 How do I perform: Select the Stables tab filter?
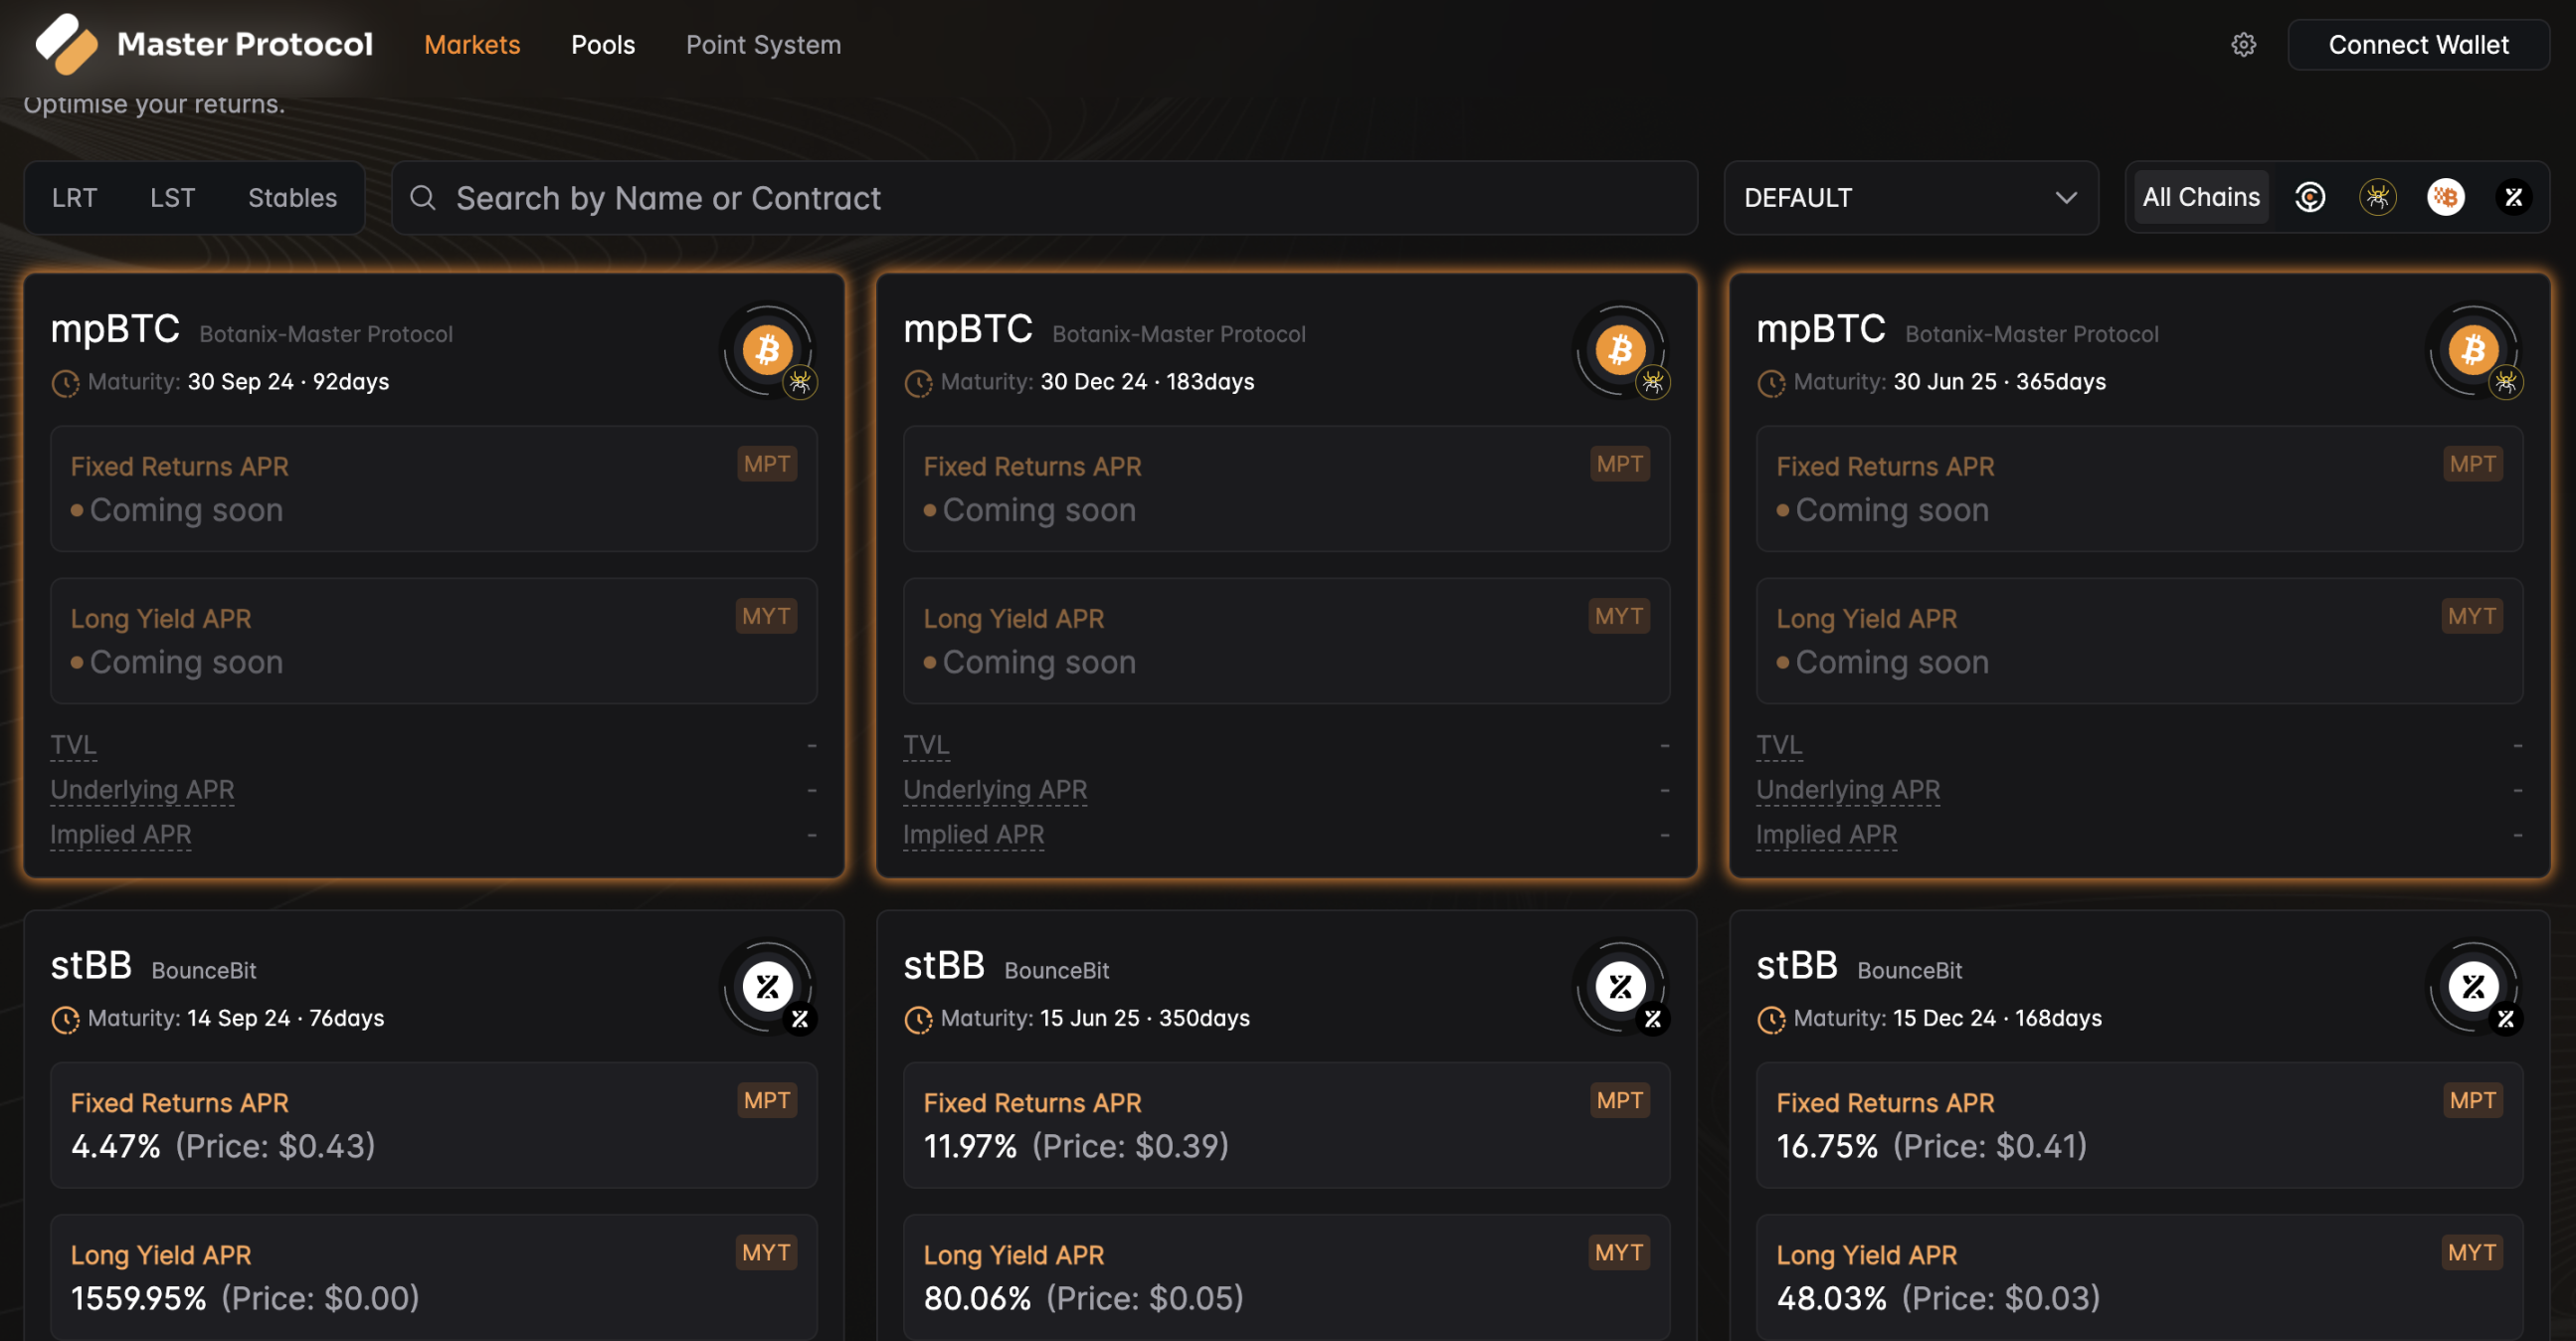coord(291,194)
